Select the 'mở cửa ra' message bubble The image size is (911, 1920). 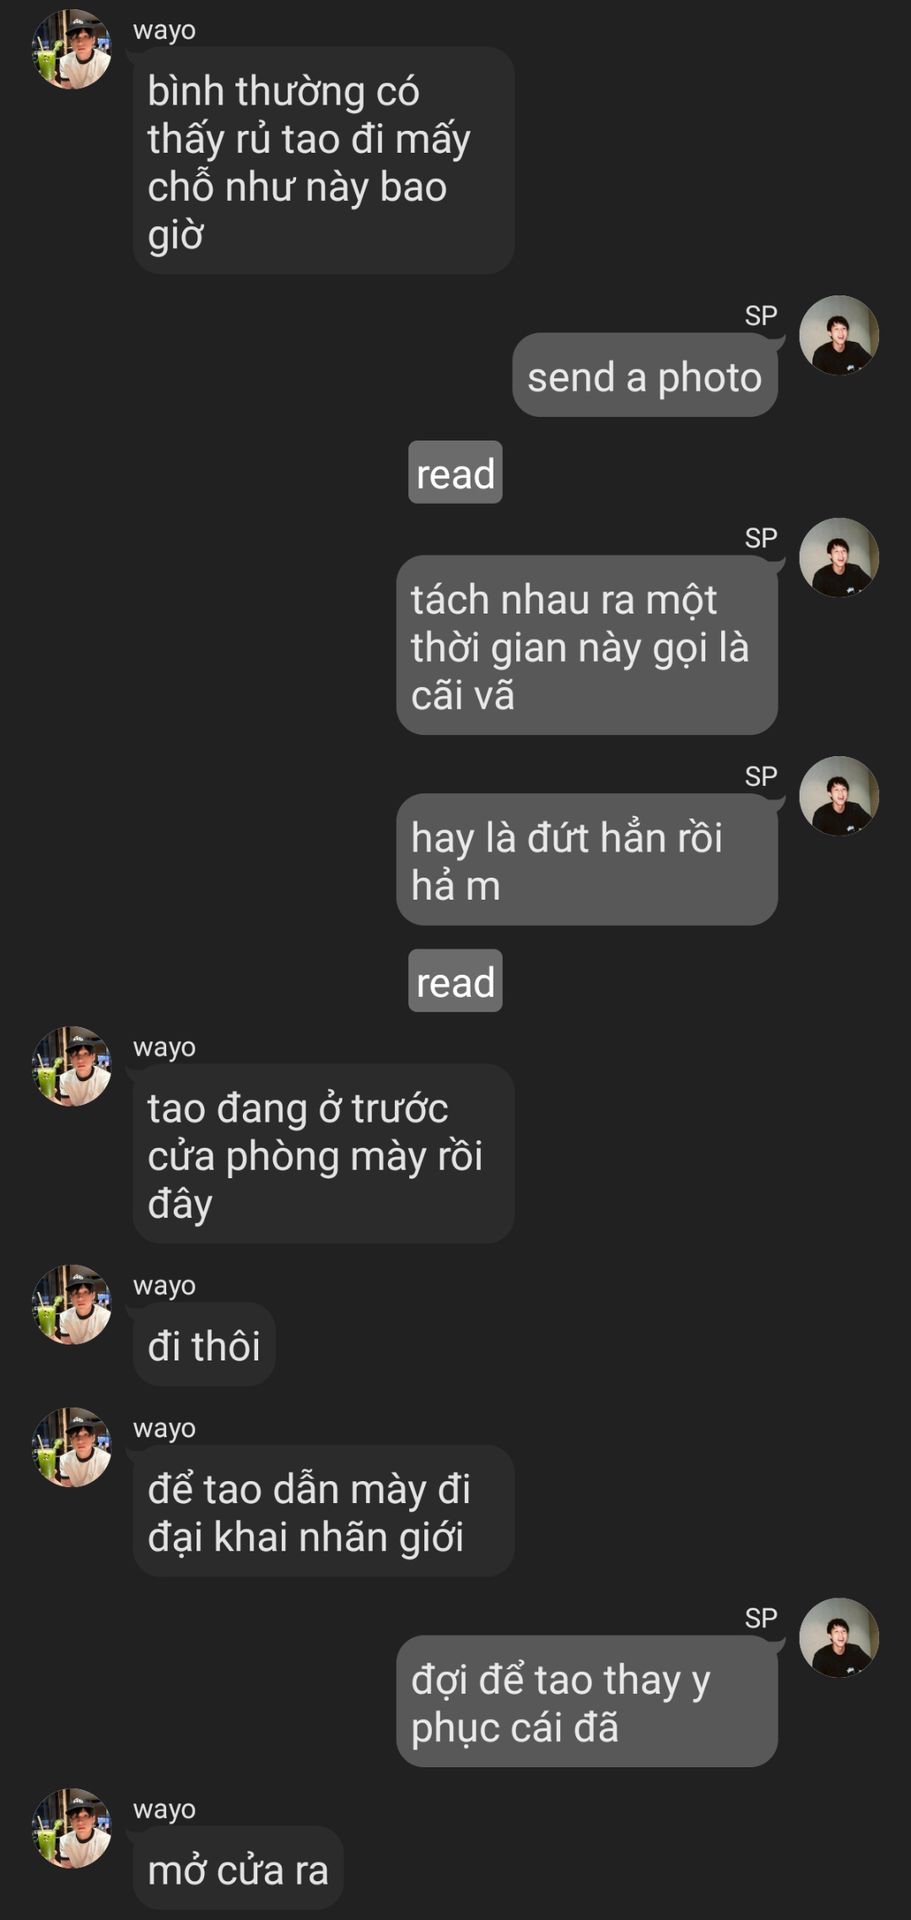238,1868
